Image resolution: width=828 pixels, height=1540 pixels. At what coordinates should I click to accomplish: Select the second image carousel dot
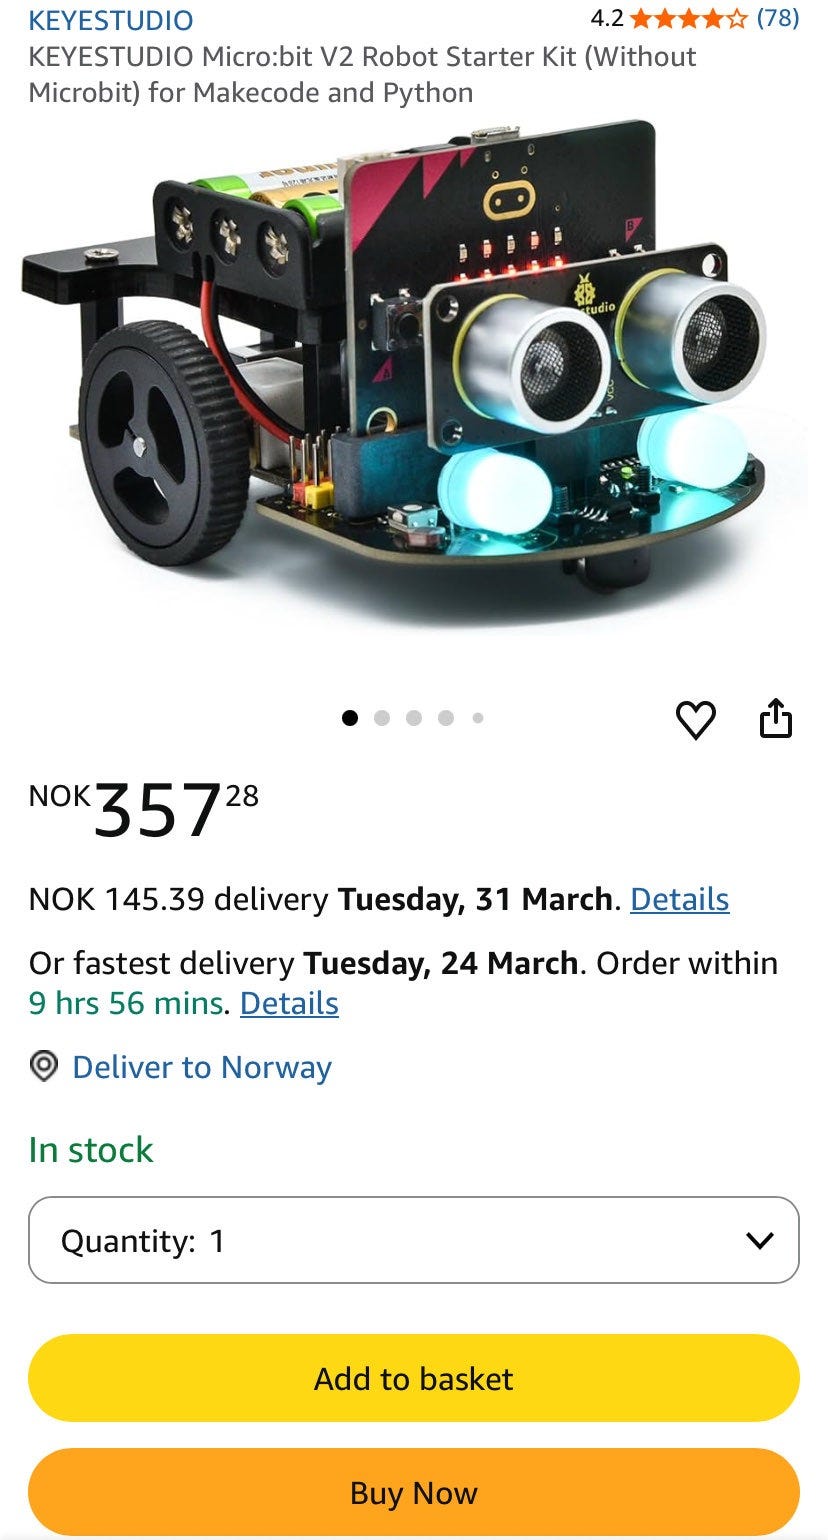point(382,718)
